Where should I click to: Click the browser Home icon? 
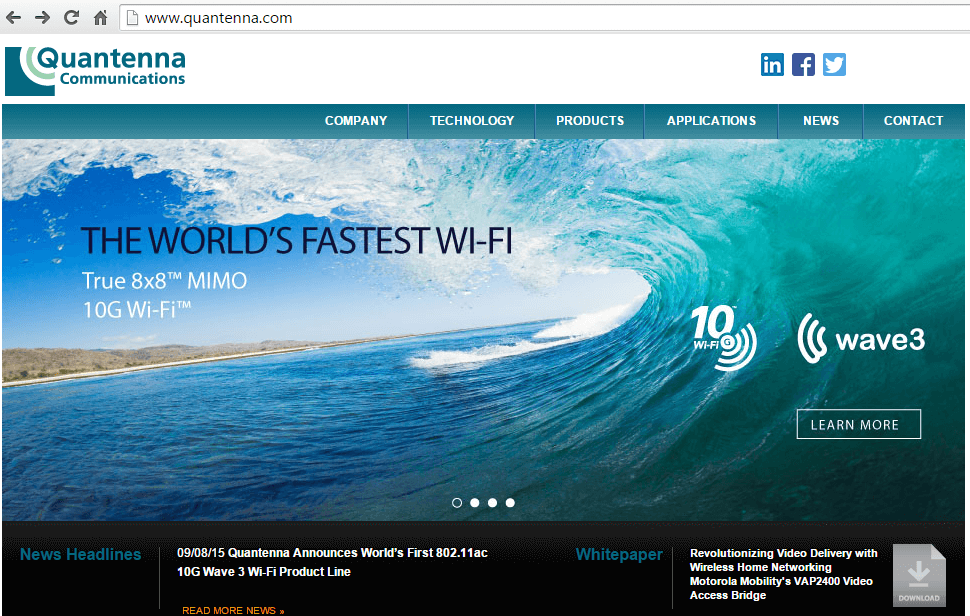tap(99, 17)
